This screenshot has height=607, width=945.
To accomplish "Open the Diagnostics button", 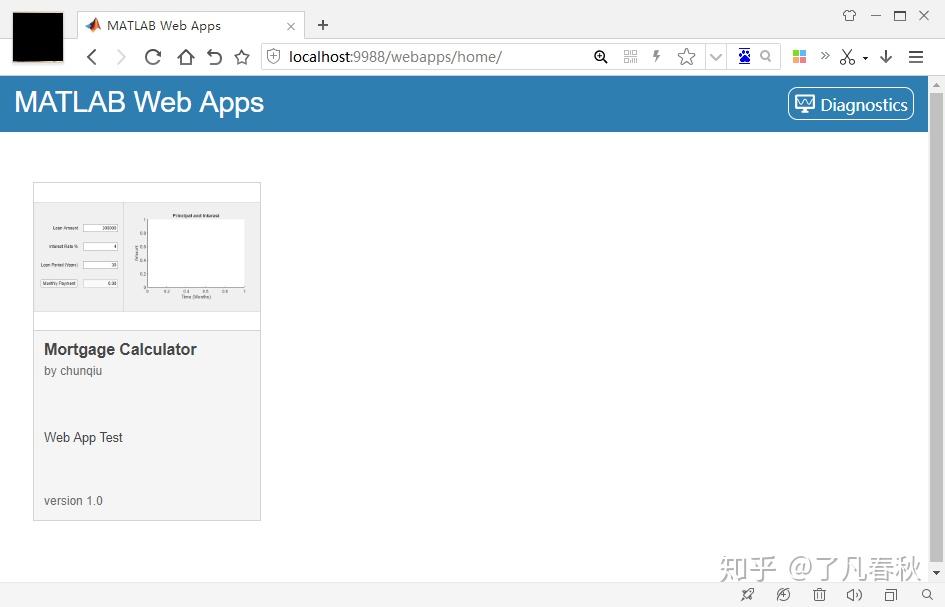I will [850, 104].
